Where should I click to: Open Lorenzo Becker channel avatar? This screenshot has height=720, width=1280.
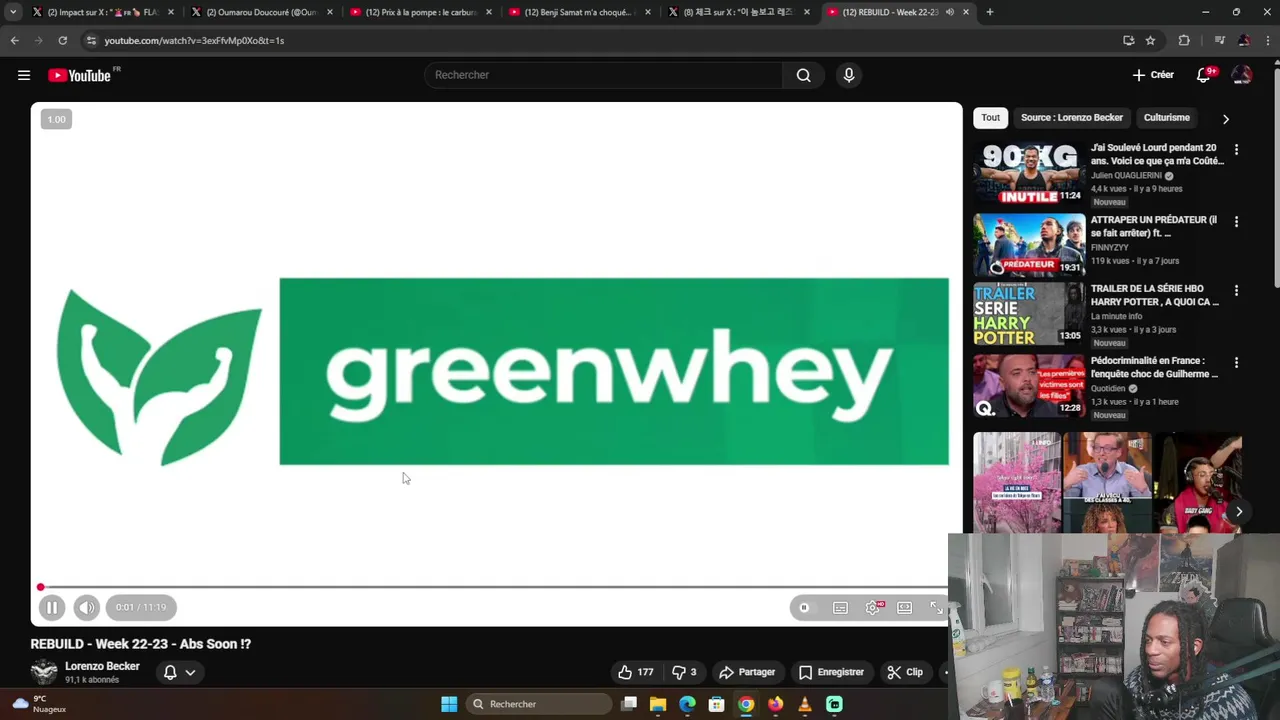coord(44,672)
